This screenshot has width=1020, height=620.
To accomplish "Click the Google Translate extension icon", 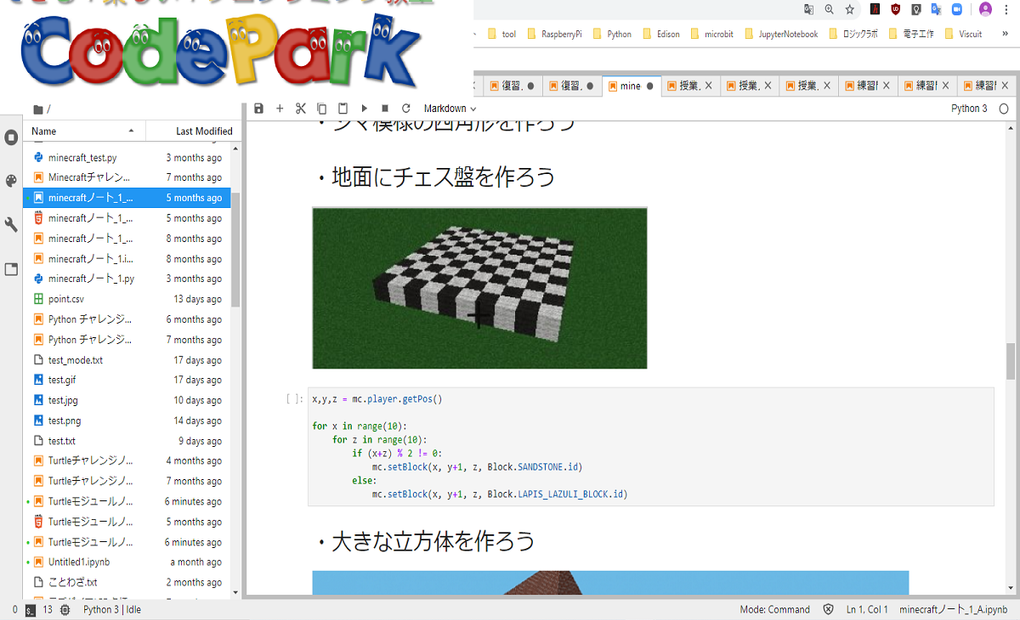I will pyautogui.click(x=936, y=9).
